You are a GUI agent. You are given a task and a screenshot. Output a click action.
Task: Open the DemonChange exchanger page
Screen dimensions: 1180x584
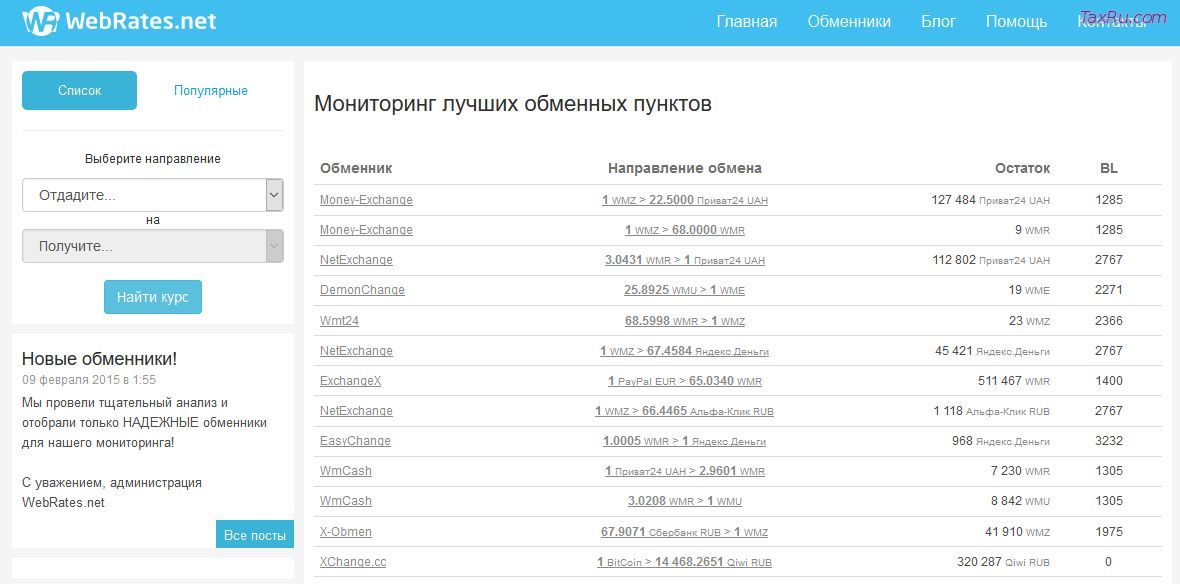pos(362,290)
